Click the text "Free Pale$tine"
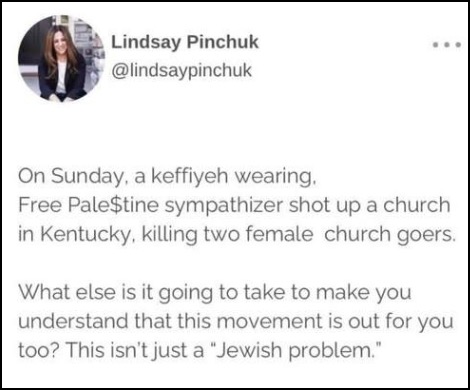Viewport: 470px width, 390px height. pyautogui.click(x=88, y=205)
